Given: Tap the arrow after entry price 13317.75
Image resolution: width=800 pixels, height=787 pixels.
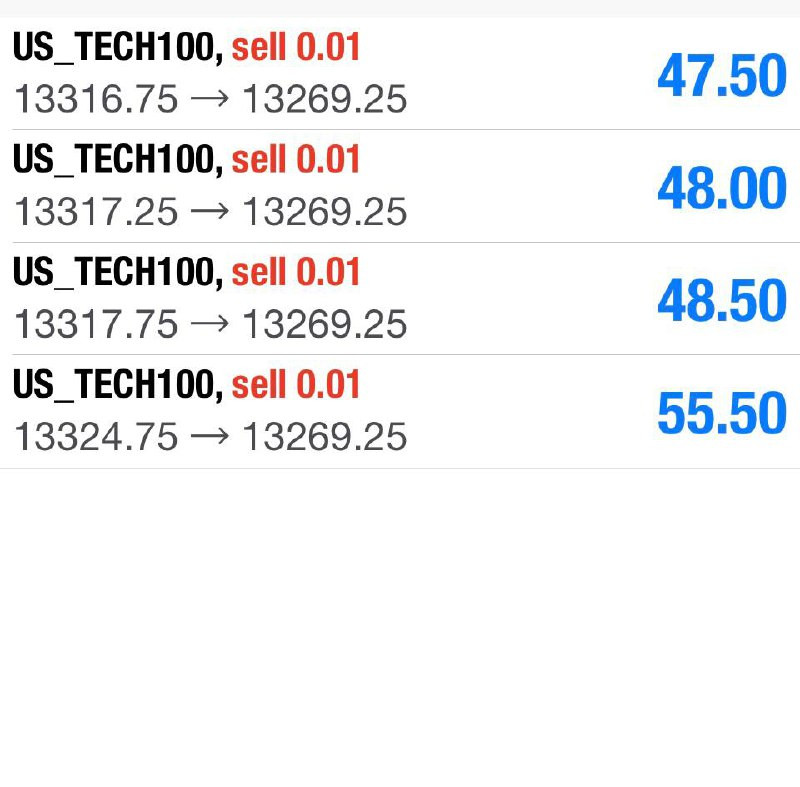Looking at the screenshot, I should [210, 324].
